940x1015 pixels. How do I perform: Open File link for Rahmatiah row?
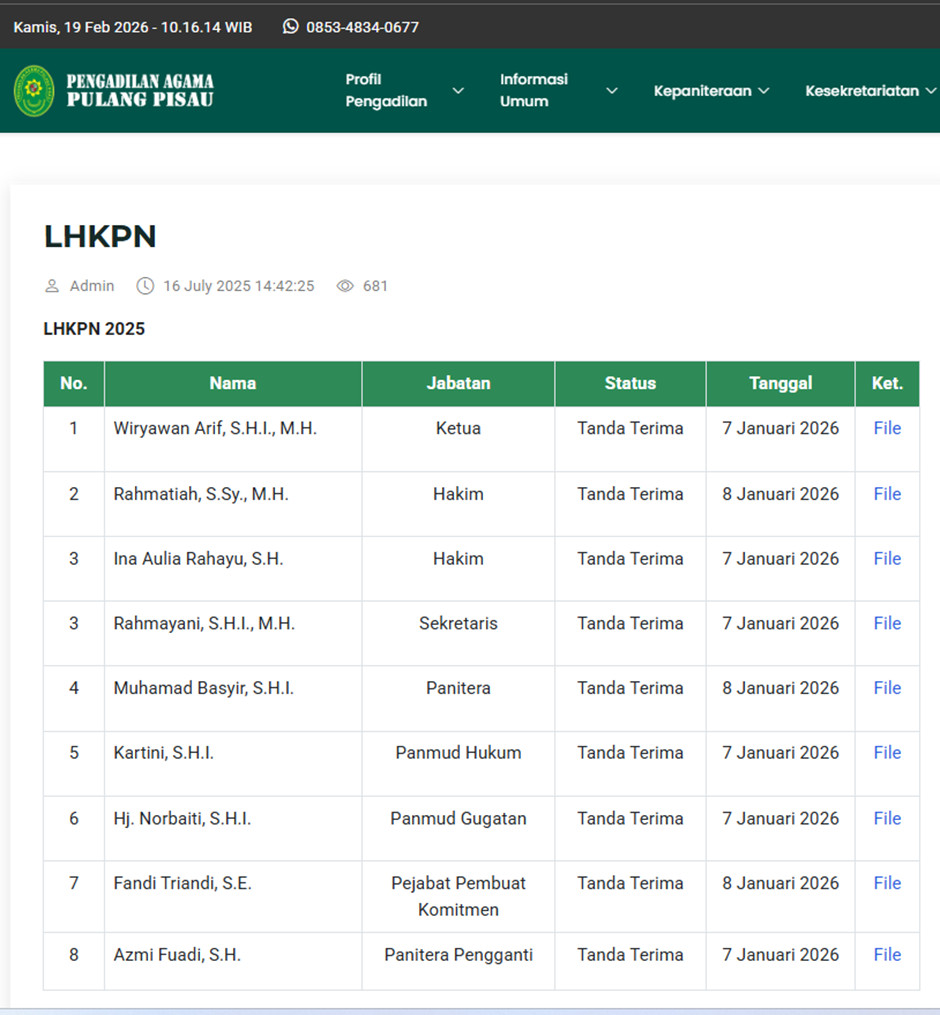coord(887,494)
